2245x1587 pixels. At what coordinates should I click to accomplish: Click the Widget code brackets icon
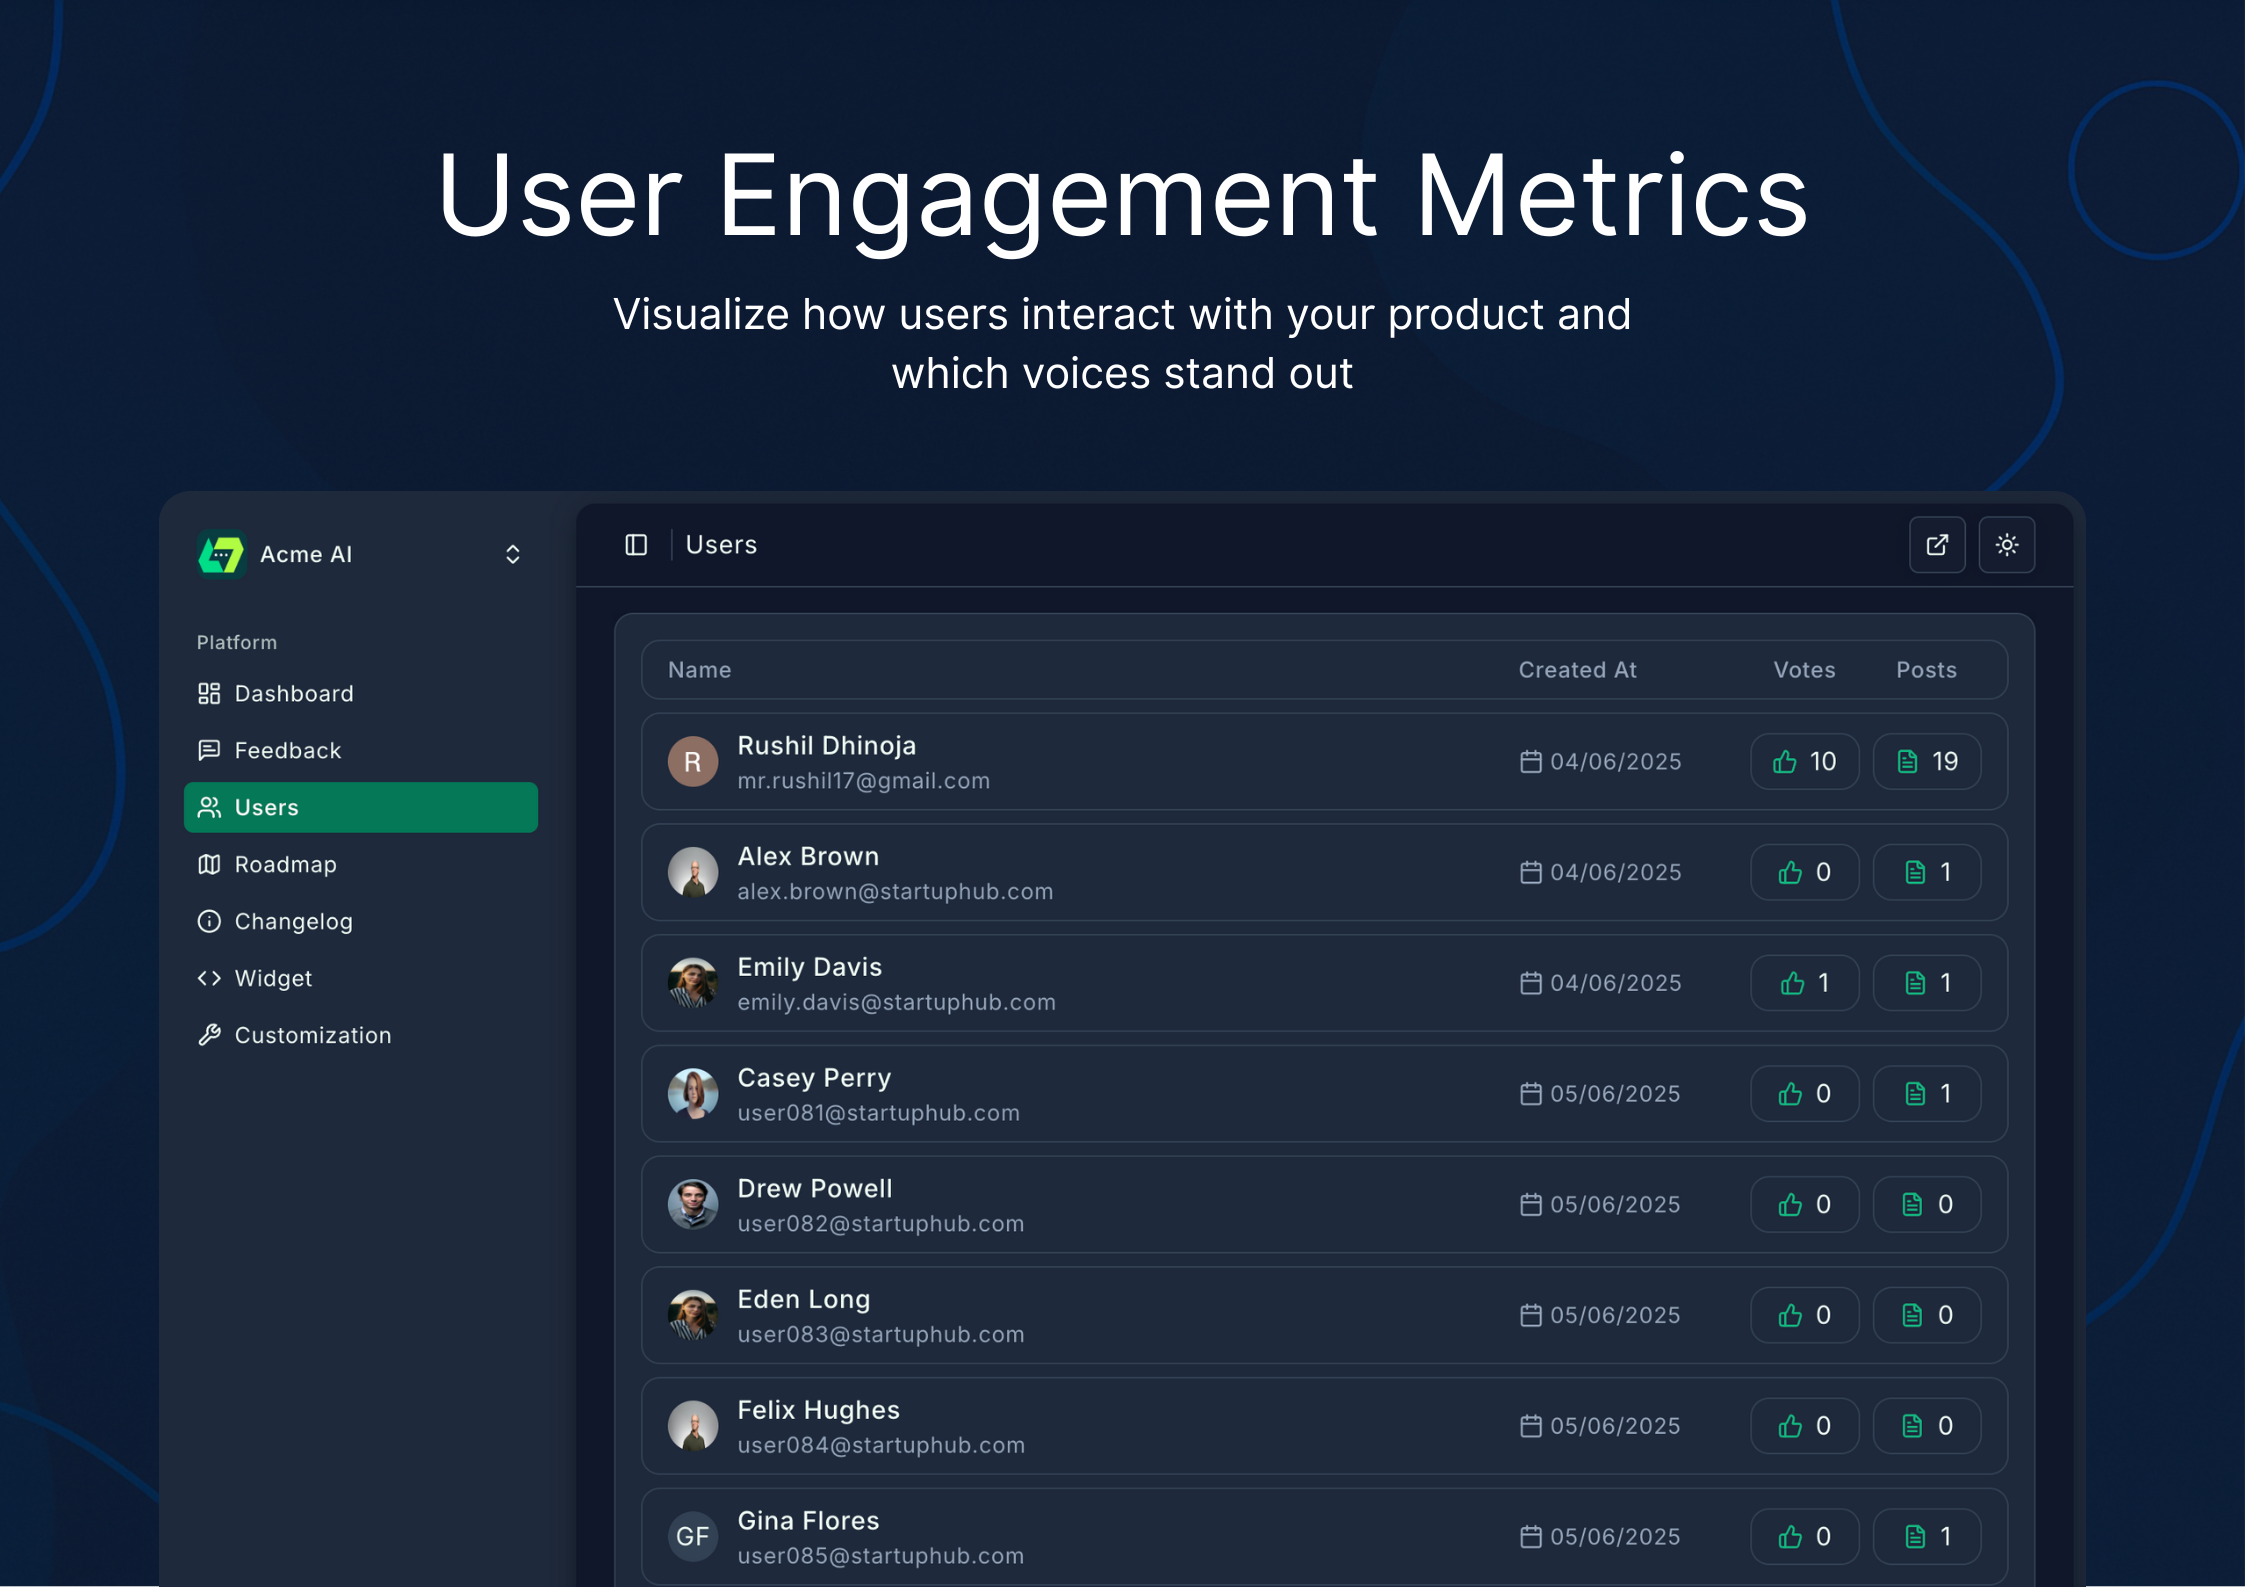pos(209,979)
